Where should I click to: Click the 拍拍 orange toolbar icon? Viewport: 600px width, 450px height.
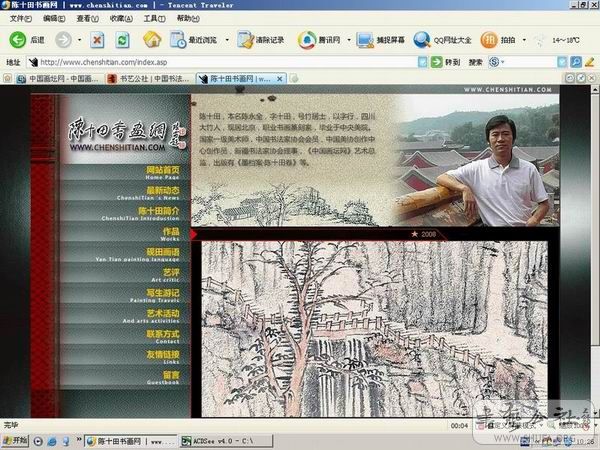click(x=489, y=40)
